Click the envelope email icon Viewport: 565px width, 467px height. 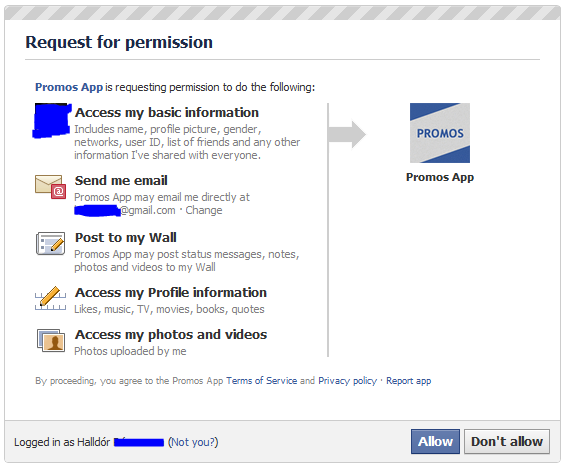[50, 187]
